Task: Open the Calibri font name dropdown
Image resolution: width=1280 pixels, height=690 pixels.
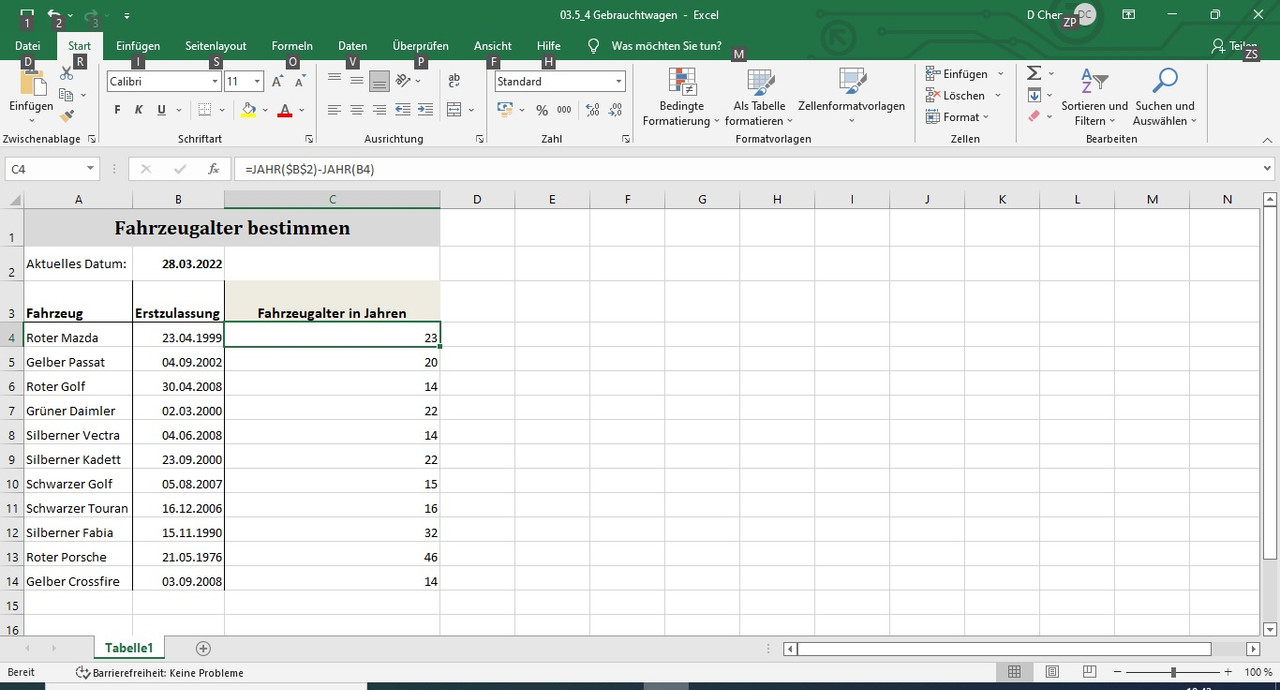Action: 214,82
